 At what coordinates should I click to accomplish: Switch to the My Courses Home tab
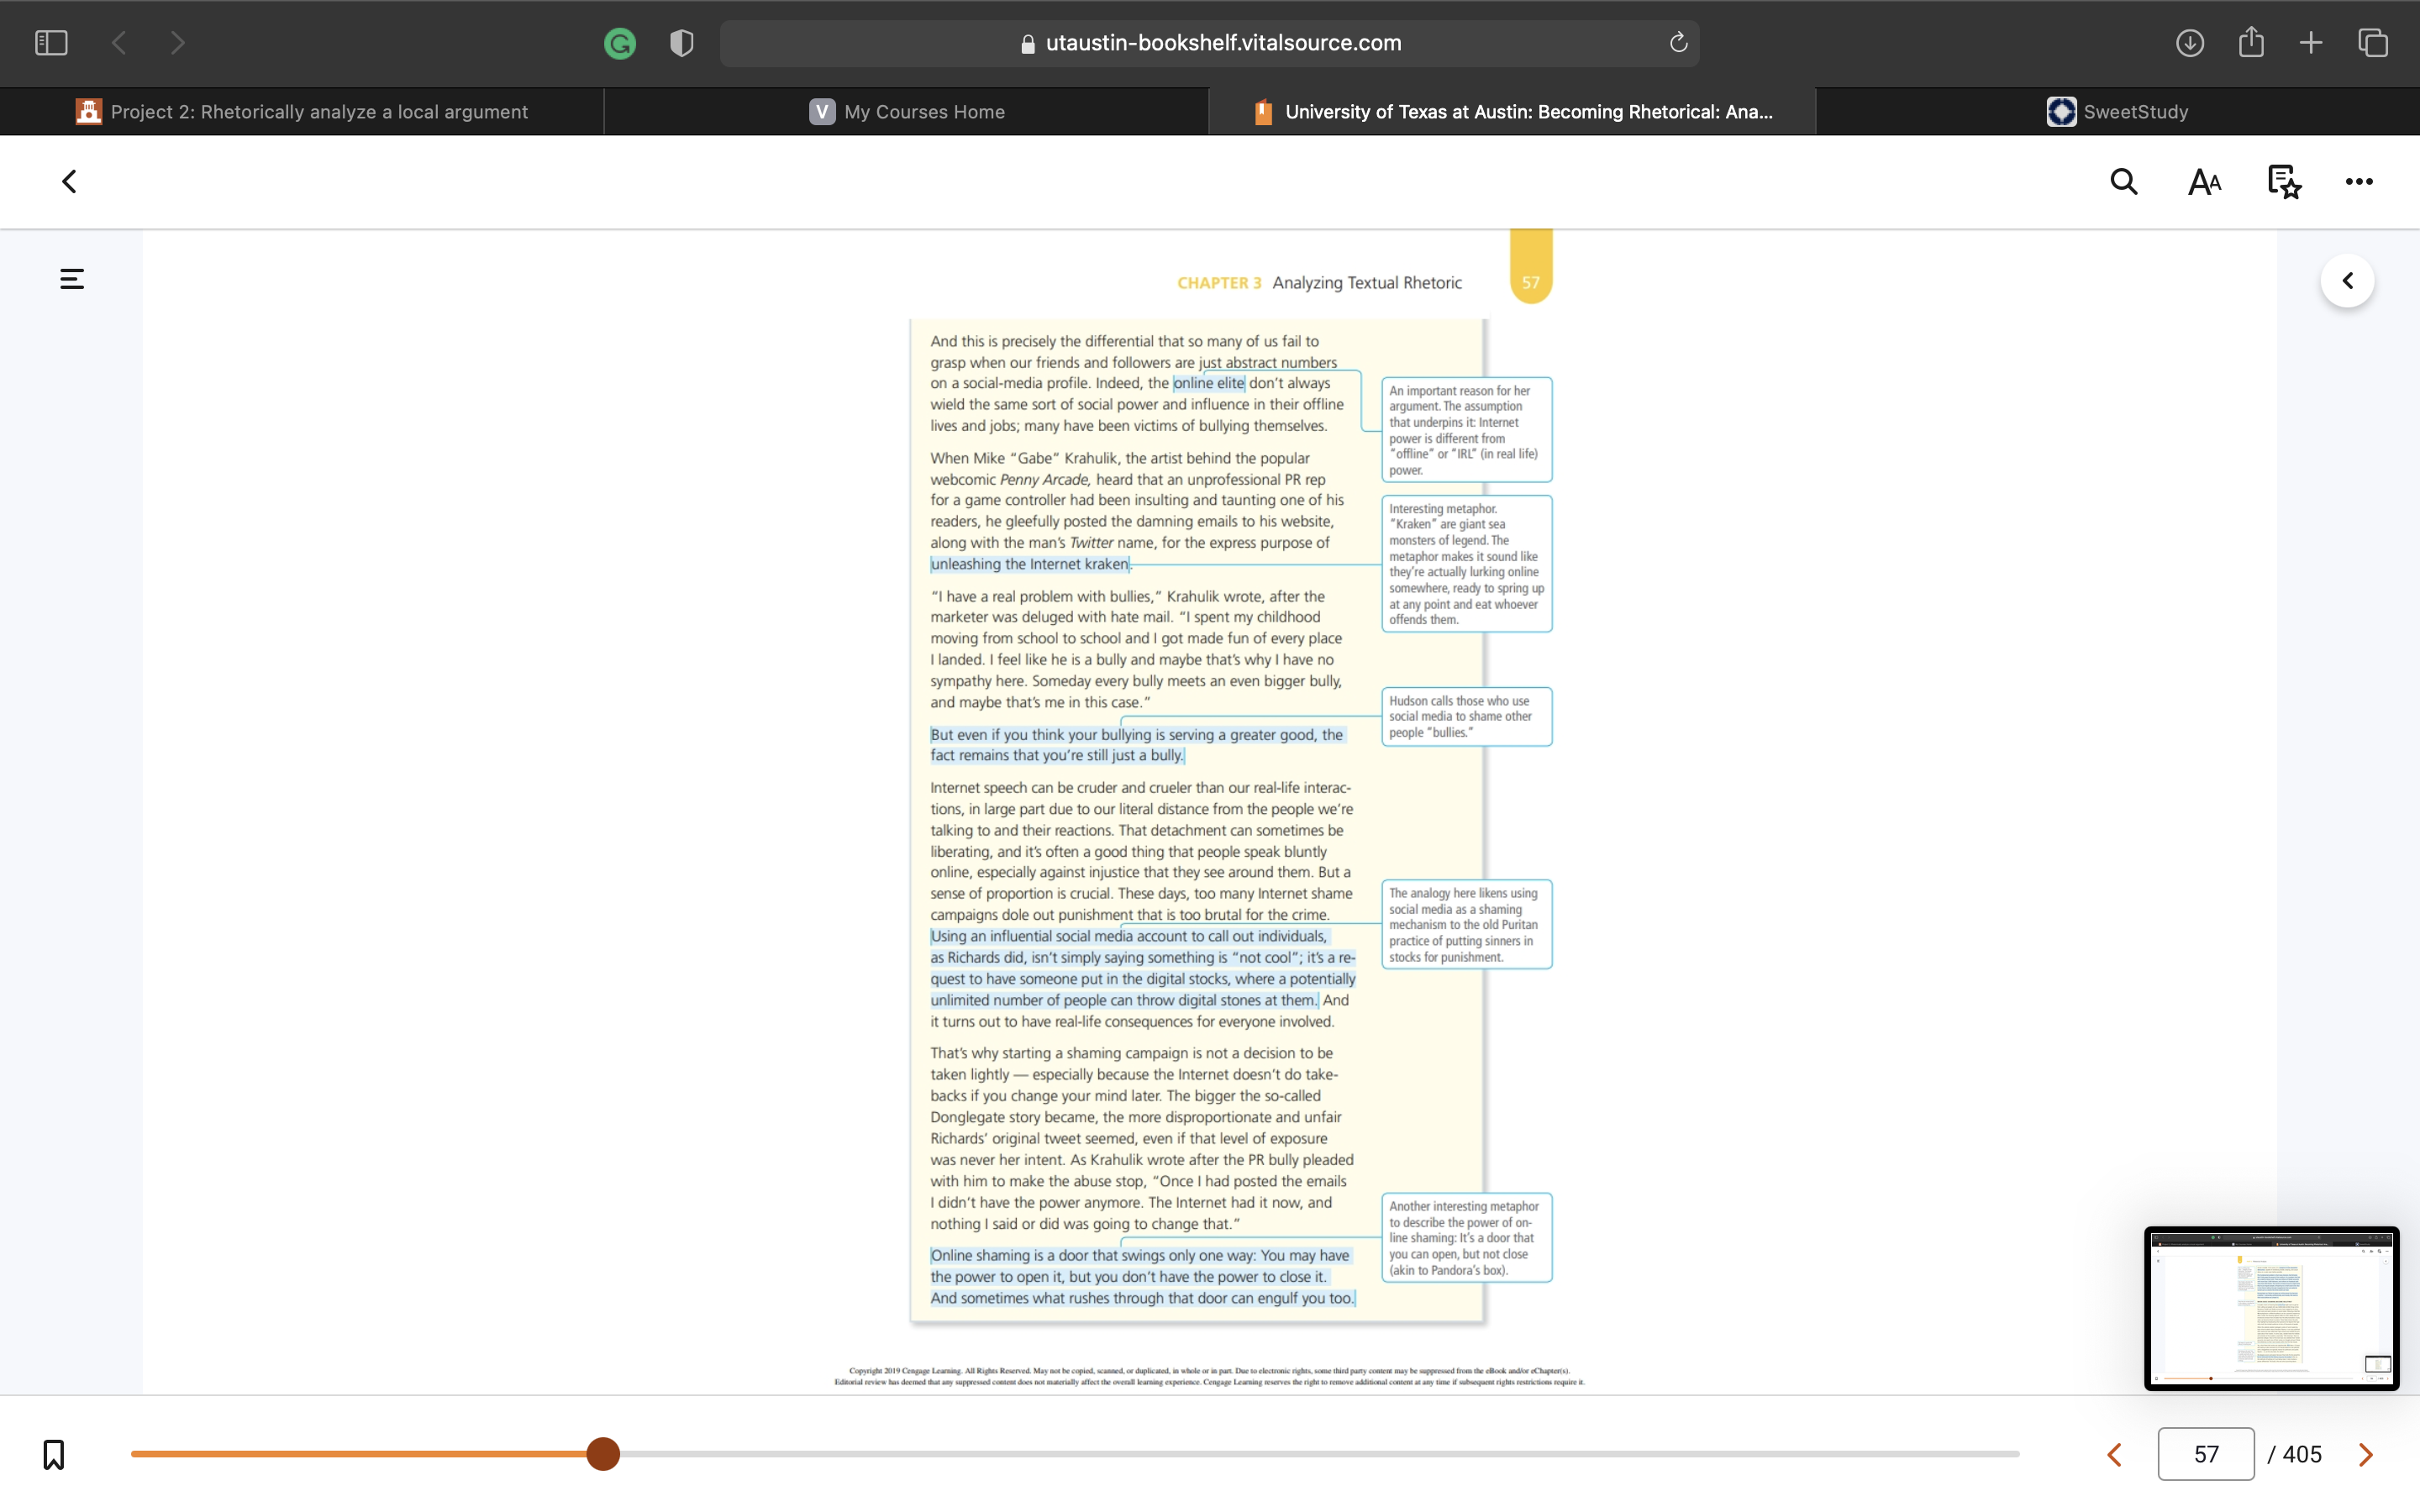907,112
